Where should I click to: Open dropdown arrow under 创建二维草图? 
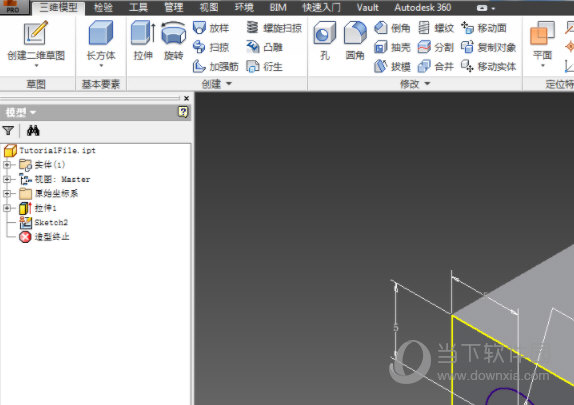[36, 66]
